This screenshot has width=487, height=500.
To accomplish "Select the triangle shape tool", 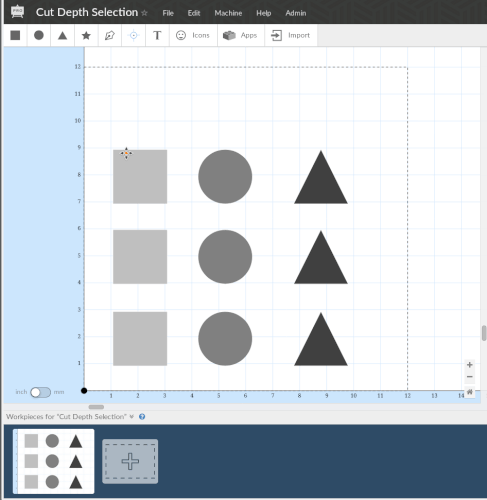I will [x=62, y=35].
